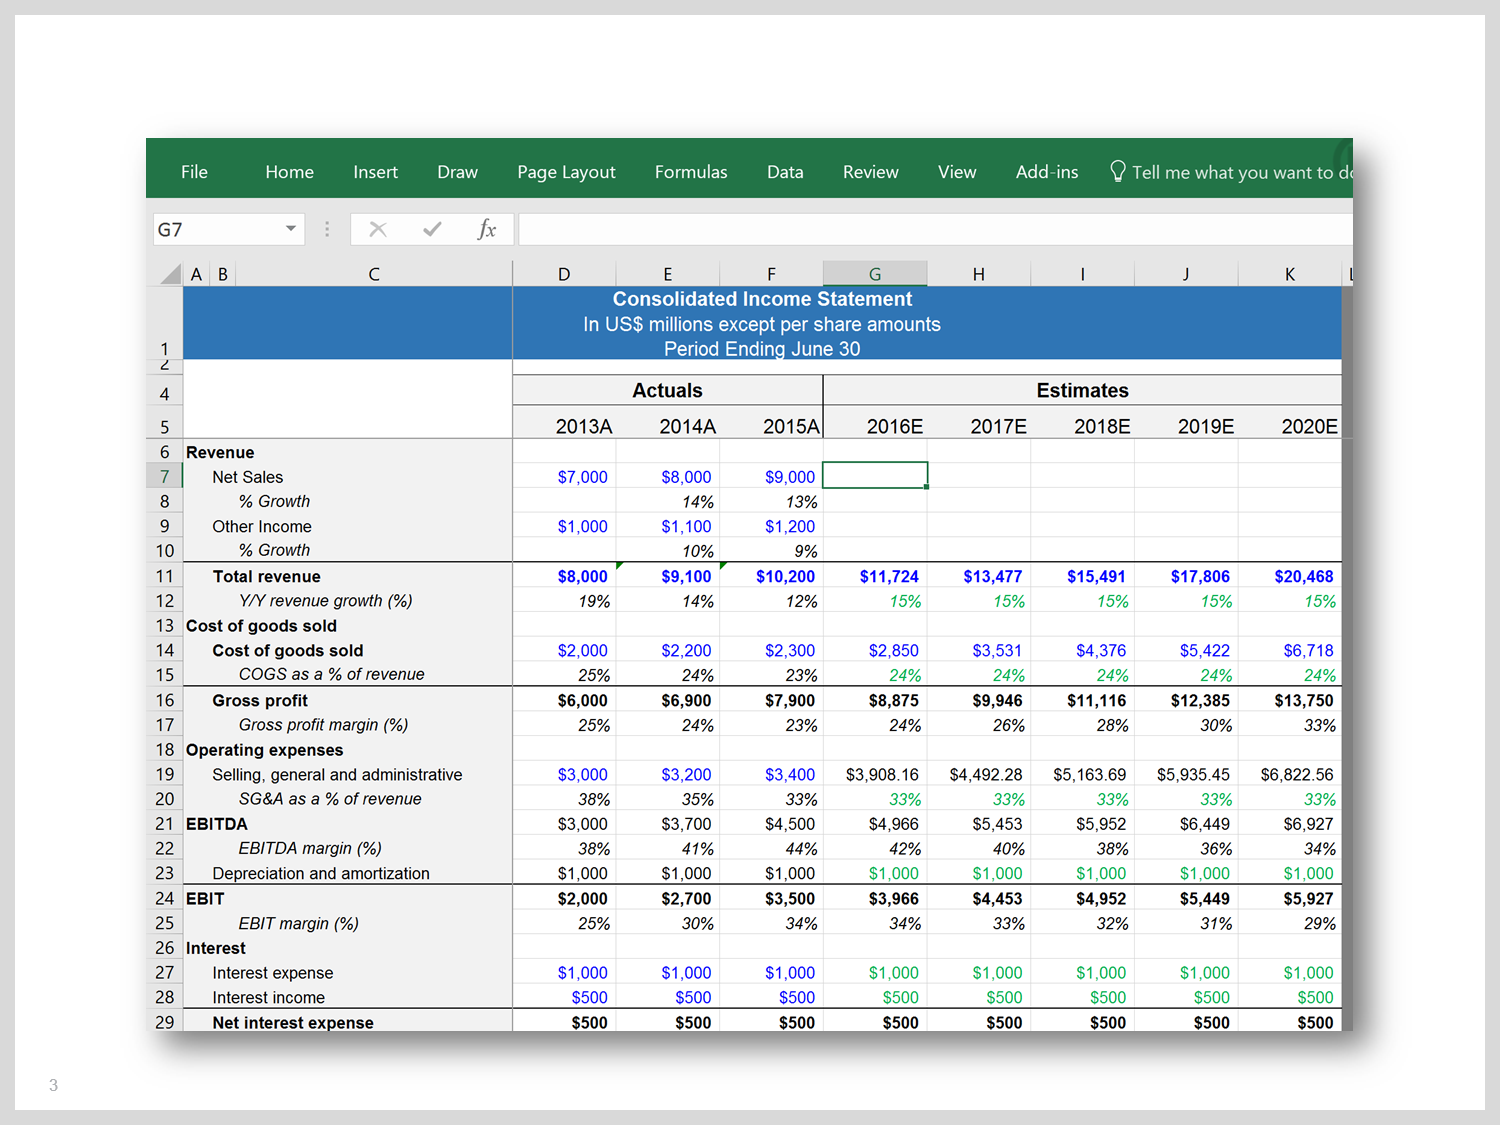
Task: Click the formula bar vertical dots handle
Action: click(x=327, y=229)
